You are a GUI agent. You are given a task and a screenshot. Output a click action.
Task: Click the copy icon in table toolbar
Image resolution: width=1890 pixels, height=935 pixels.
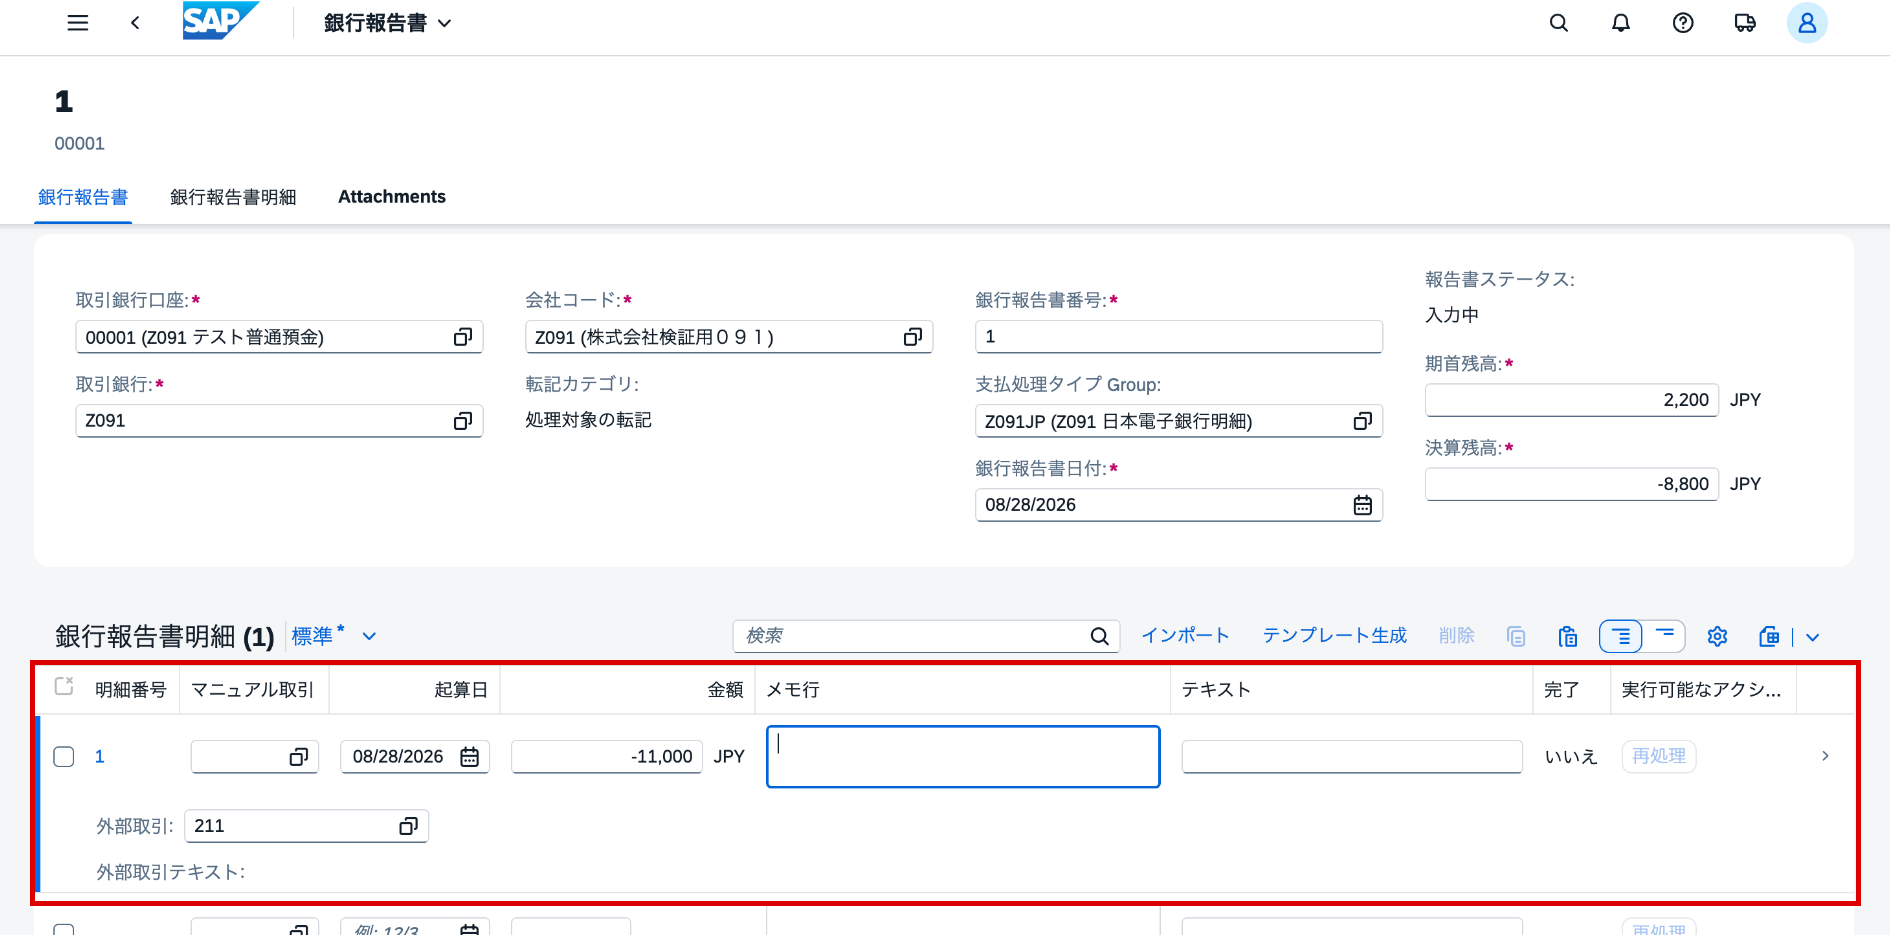pos(1516,636)
